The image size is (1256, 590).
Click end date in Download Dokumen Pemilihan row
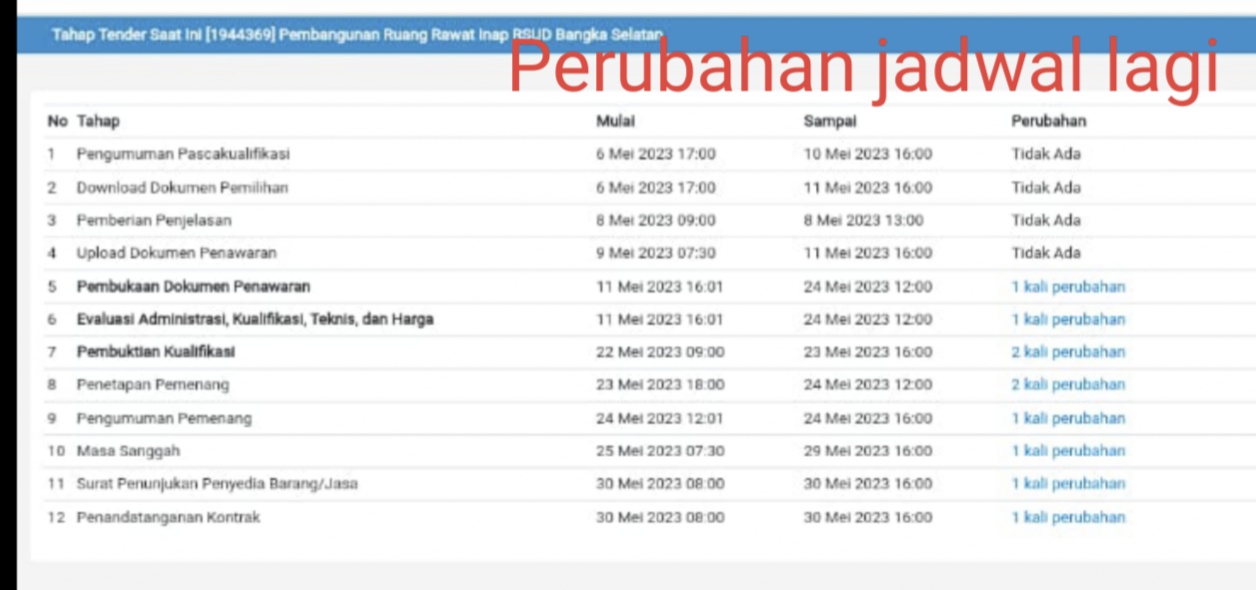(x=868, y=188)
